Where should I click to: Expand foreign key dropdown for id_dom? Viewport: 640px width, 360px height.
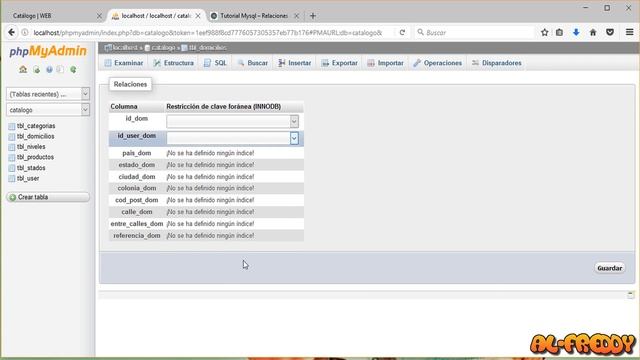click(x=232, y=121)
